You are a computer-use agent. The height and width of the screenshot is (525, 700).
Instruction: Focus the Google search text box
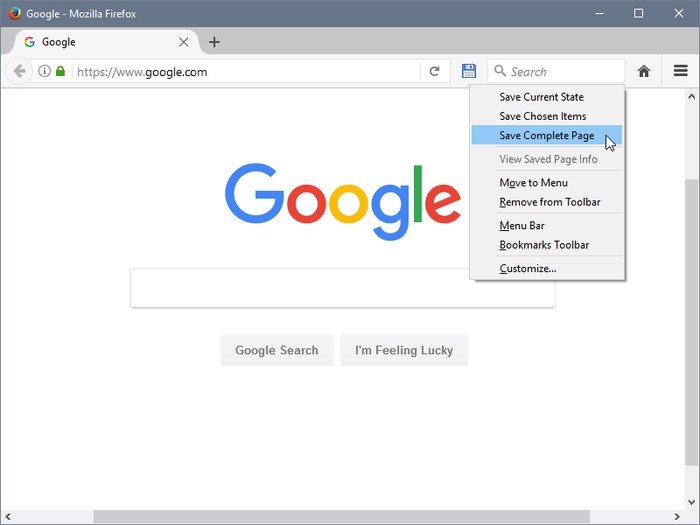point(343,288)
